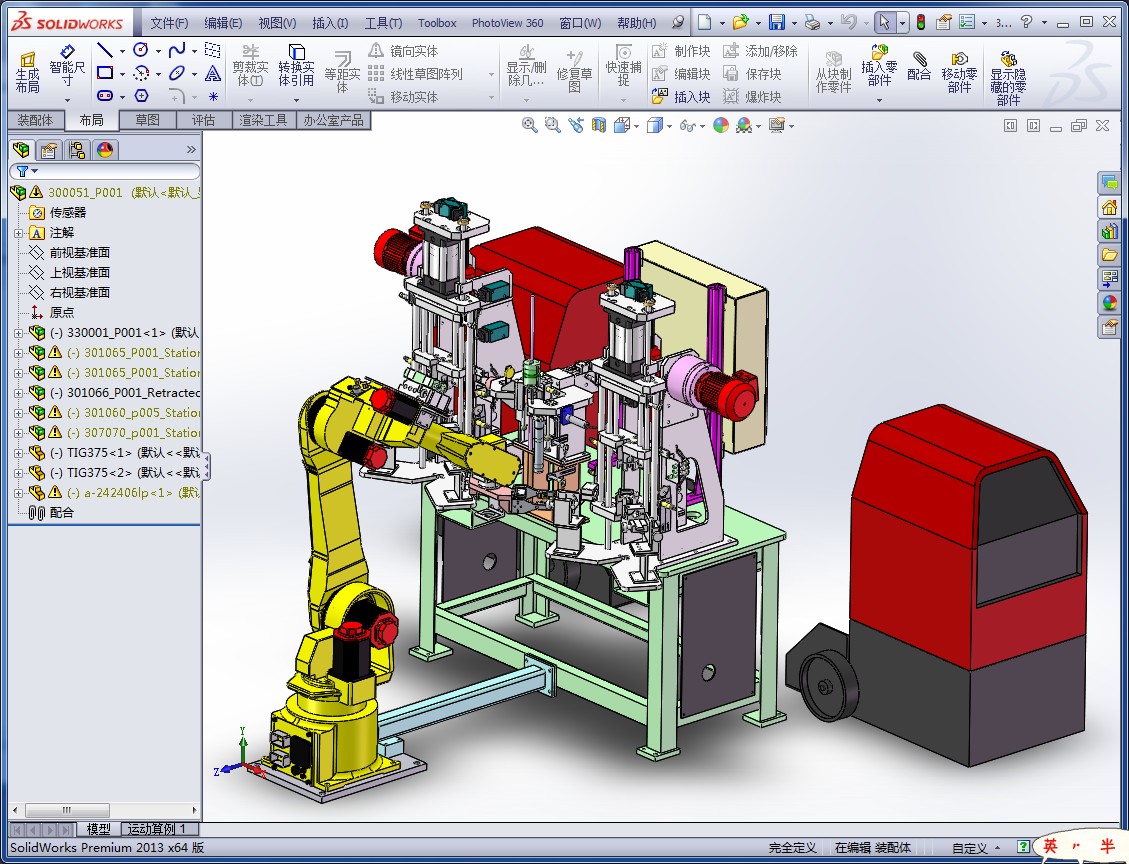Screen dimensions: 1129x864
Task: Click the 生成布局 create layout icon
Action: pyautogui.click(x=27, y=72)
